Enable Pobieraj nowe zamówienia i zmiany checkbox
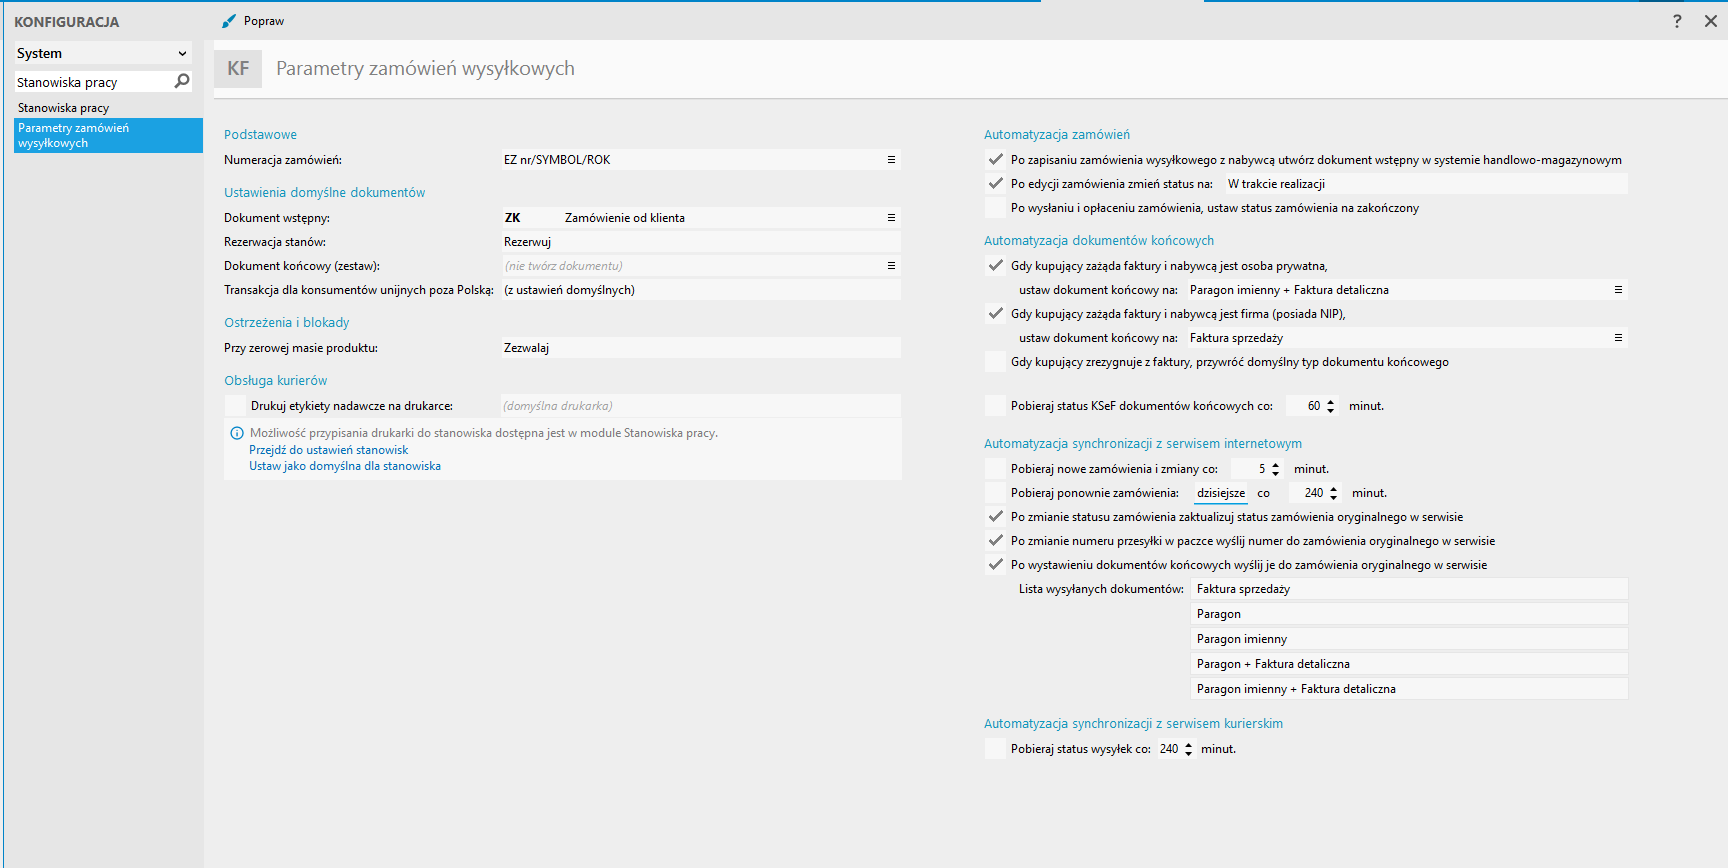 995,469
